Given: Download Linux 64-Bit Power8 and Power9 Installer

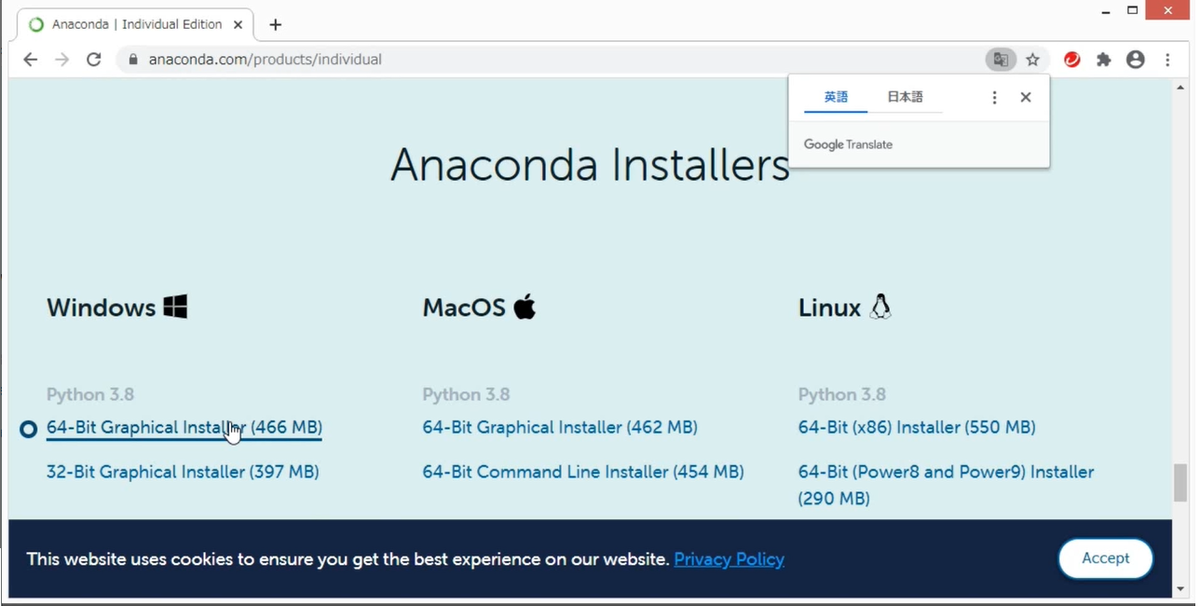Looking at the screenshot, I should tap(946, 485).
